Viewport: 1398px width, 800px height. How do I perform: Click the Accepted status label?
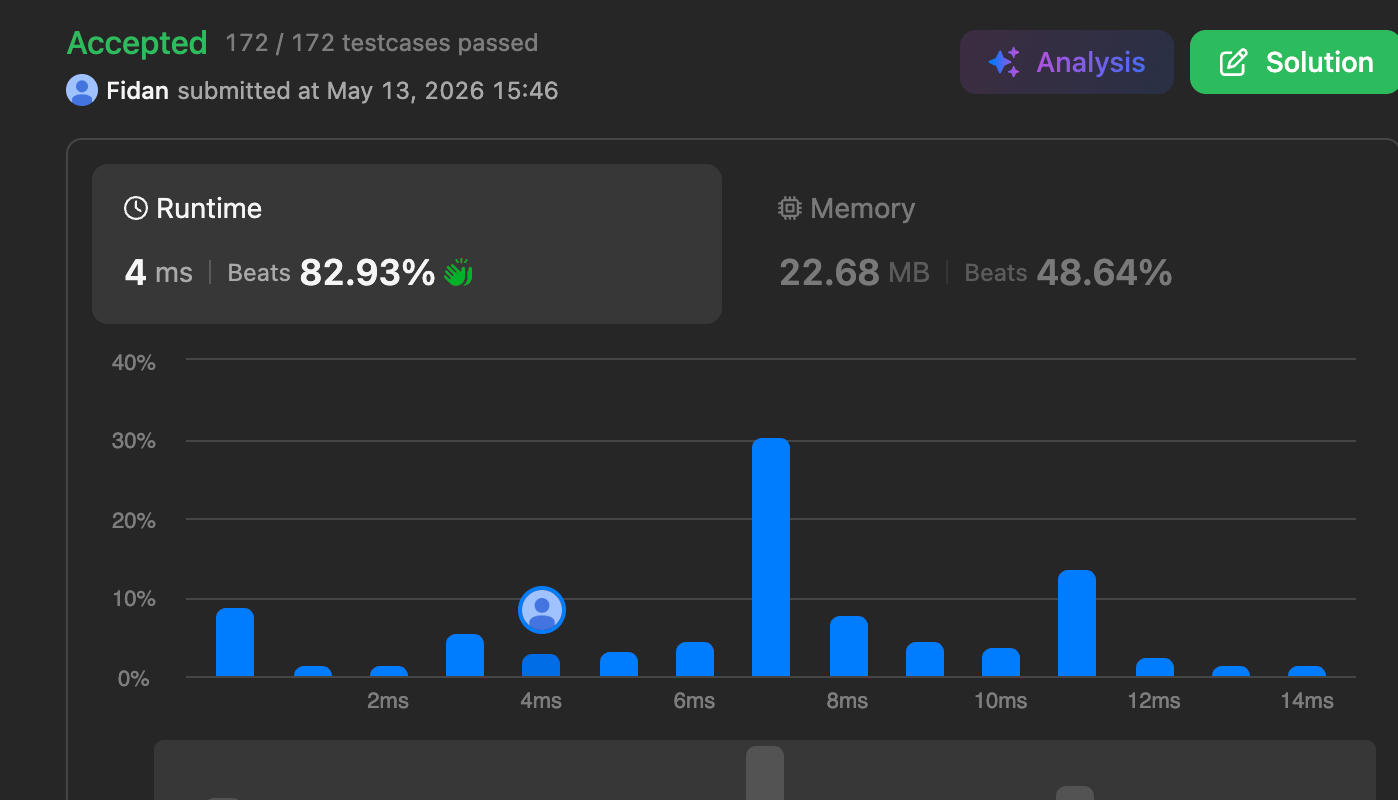click(137, 43)
